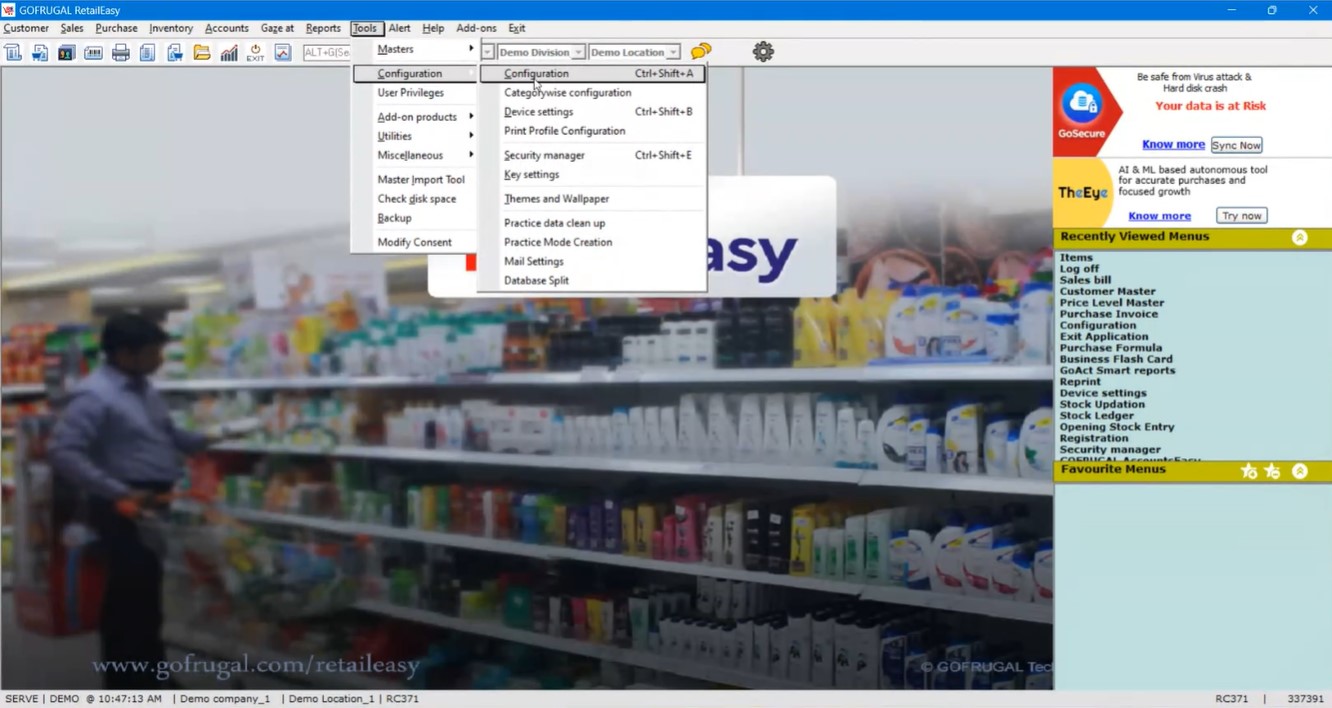Click TheEye logo banner
This screenshot has height=708, width=1332.
click(1083, 192)
